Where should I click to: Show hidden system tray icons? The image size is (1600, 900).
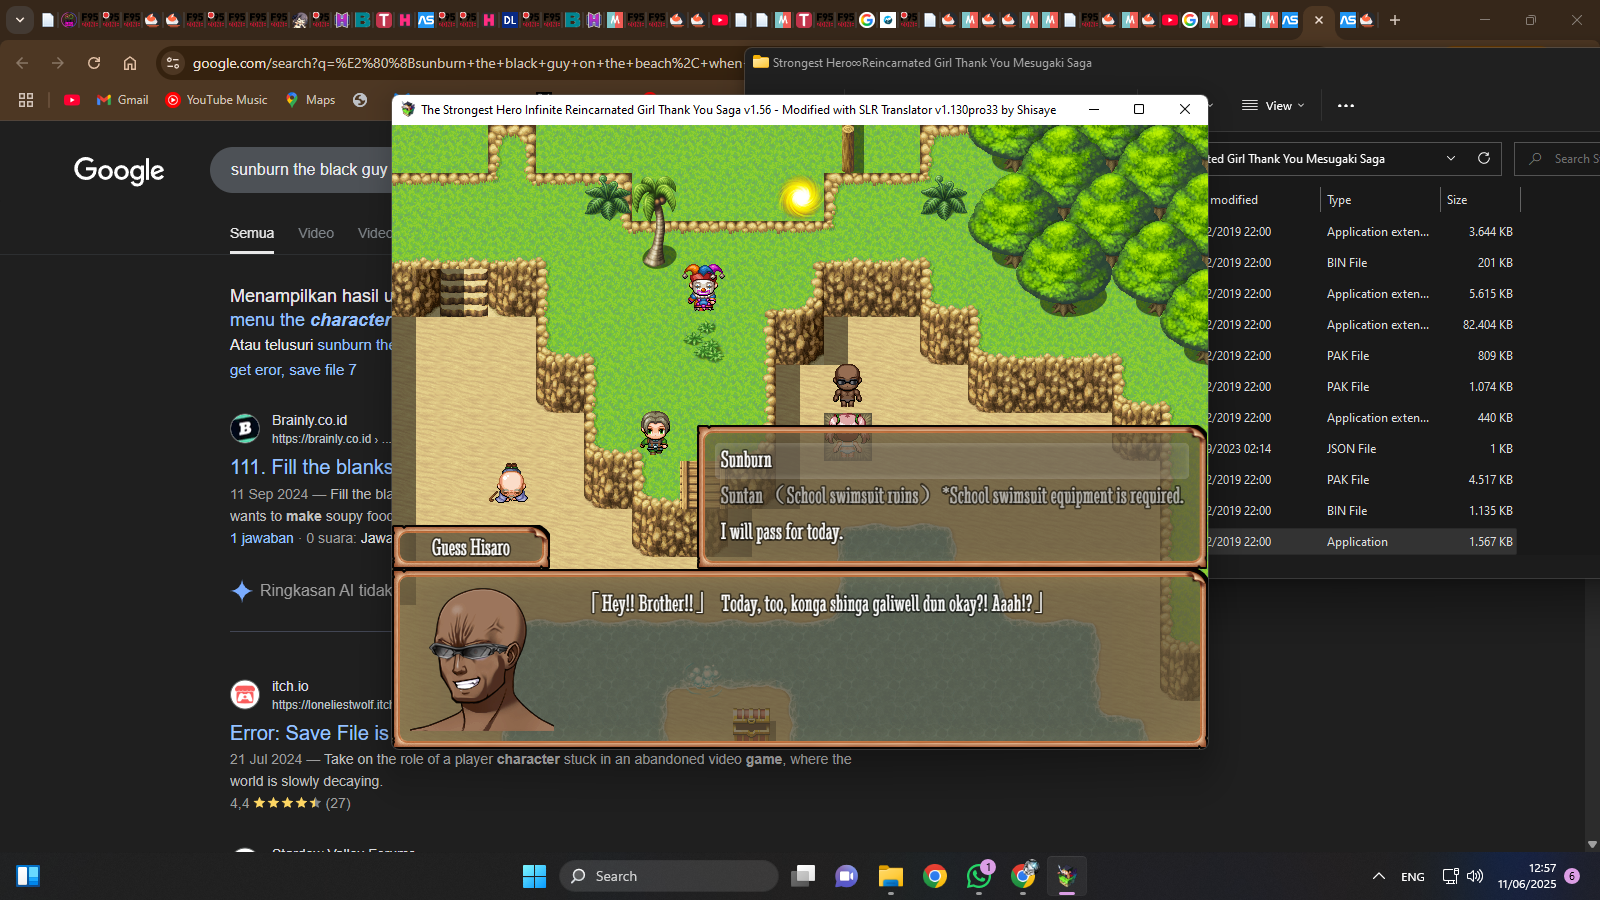pos(1379,877)
